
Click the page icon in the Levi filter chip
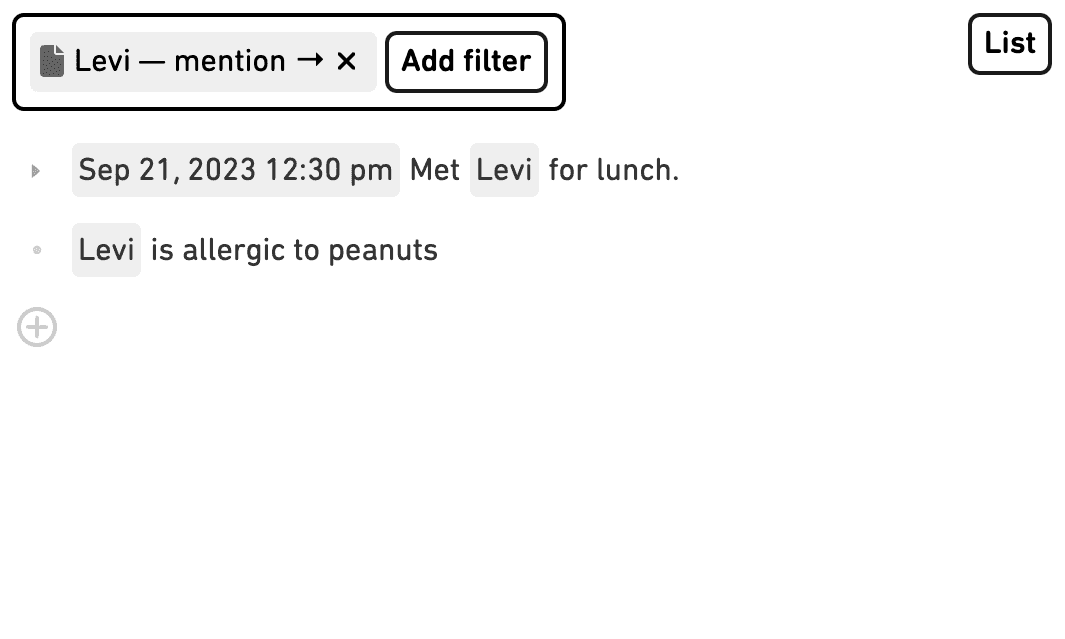pyautogui.click(x=52, y=61)
